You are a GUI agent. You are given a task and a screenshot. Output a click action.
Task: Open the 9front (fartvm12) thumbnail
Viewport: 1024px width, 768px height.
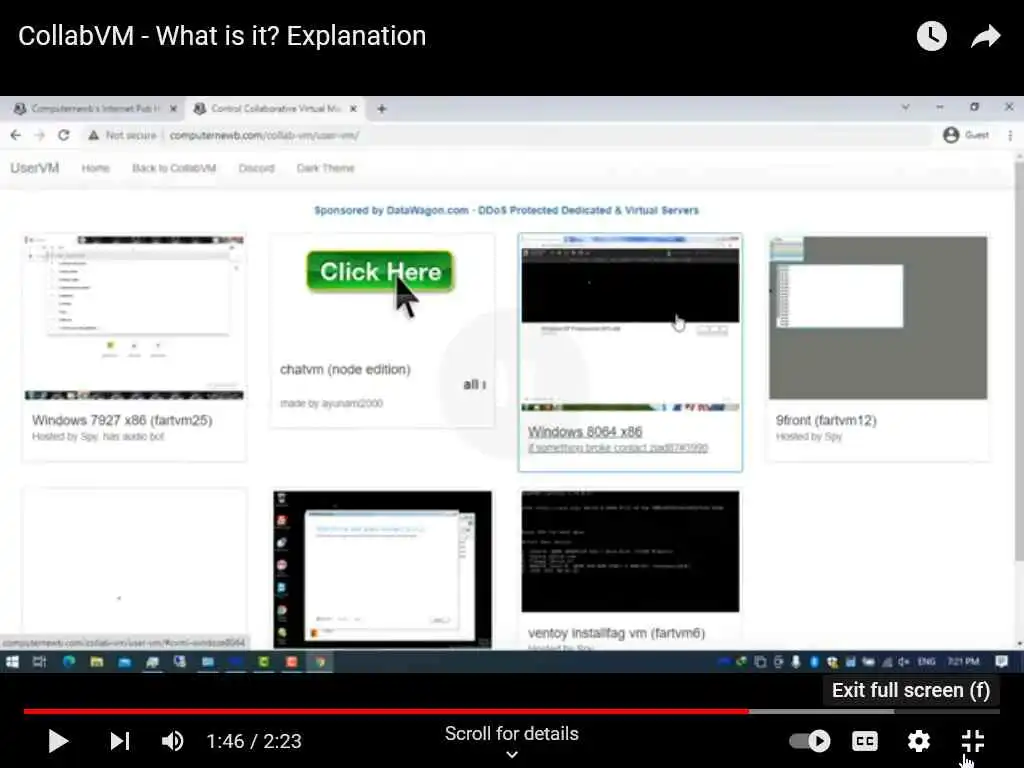click(x=878, y=317)
